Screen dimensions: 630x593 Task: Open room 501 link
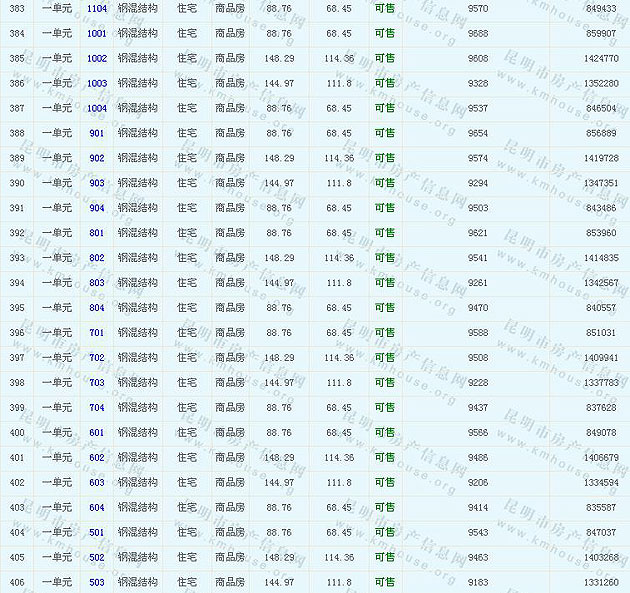pyautogui.click(x=97, y=533)
